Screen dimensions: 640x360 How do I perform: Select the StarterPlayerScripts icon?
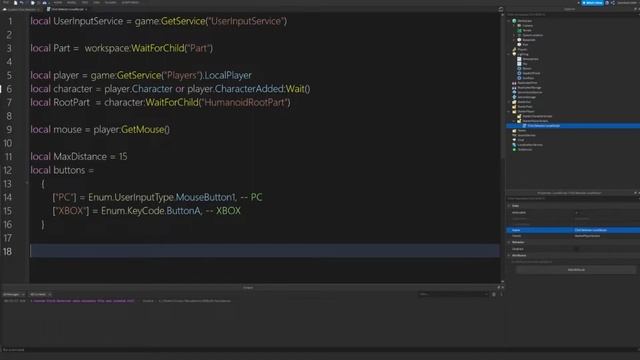(x=519, y=121)
